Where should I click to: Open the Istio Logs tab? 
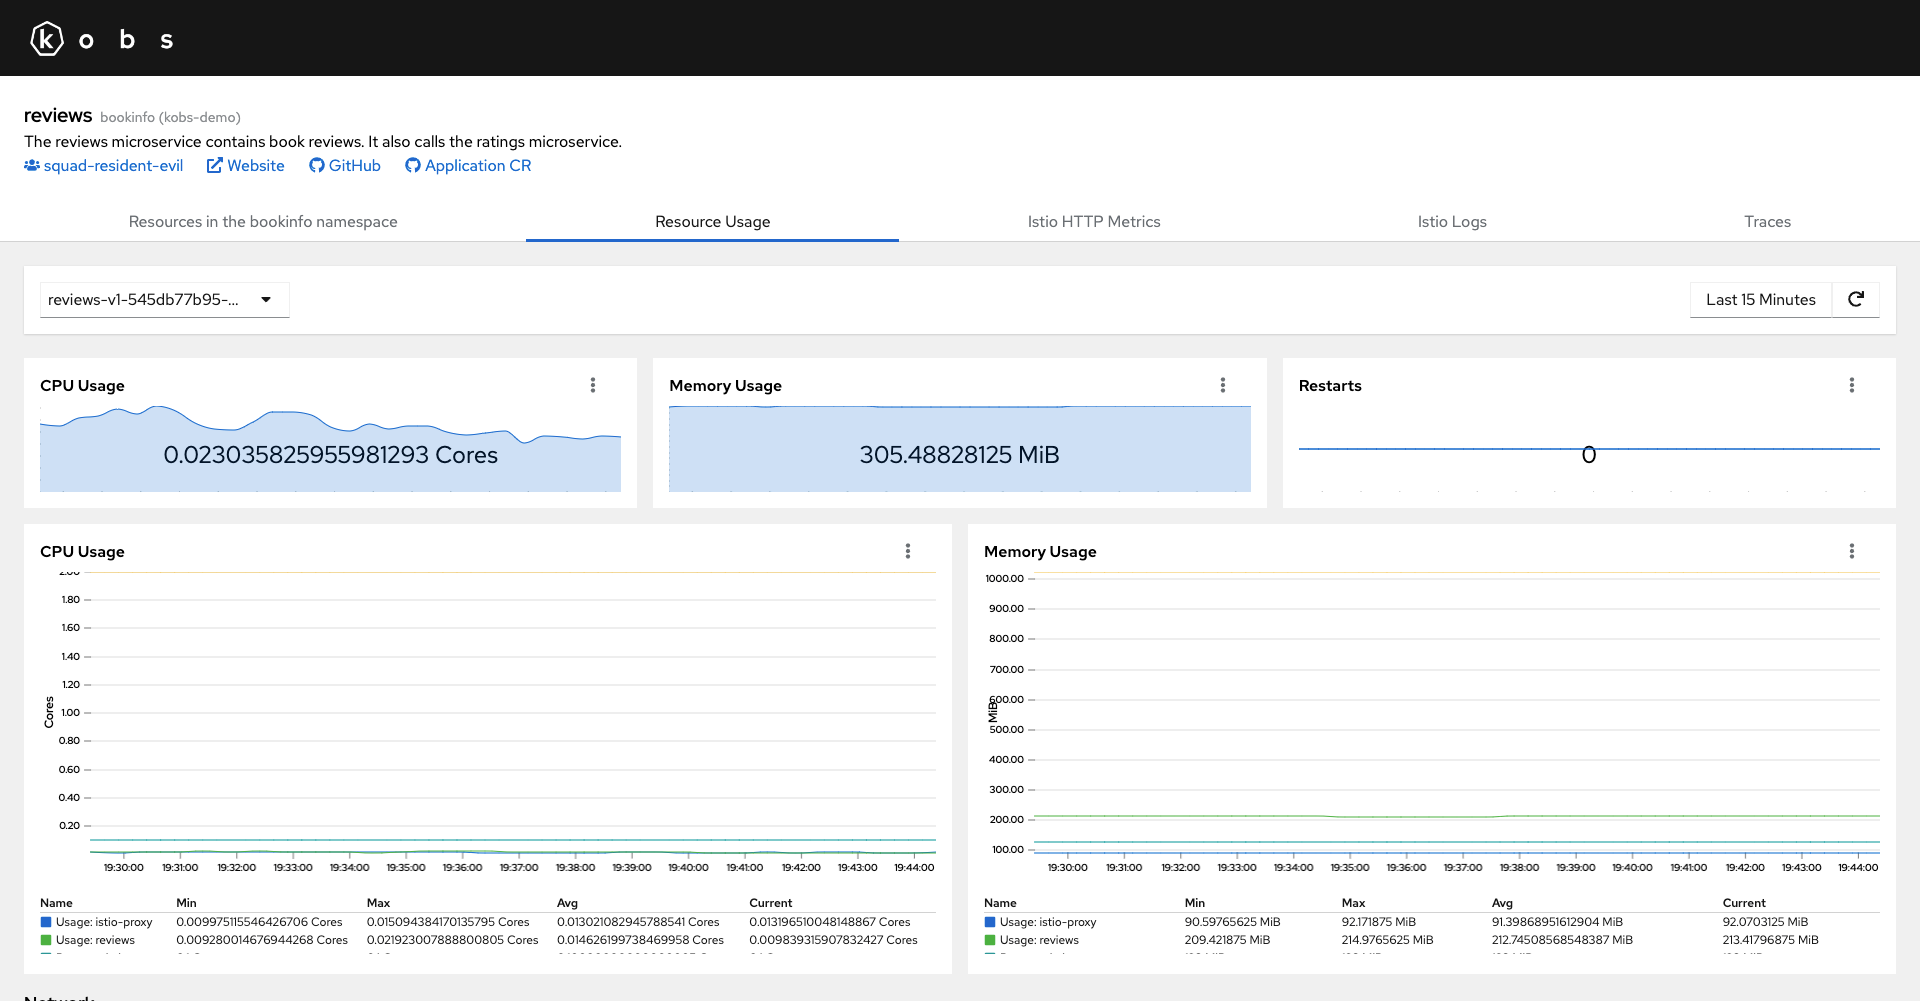click(x=1452, y=222)
